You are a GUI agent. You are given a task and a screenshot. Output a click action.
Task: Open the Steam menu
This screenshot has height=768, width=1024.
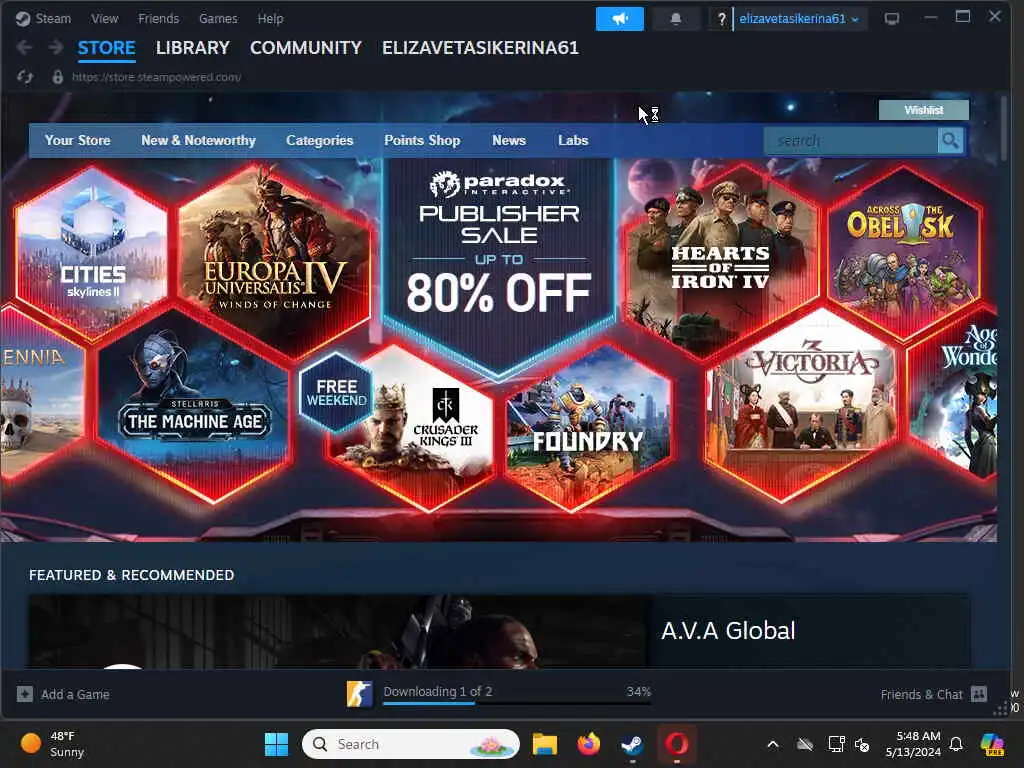click(x=53, y=18)
